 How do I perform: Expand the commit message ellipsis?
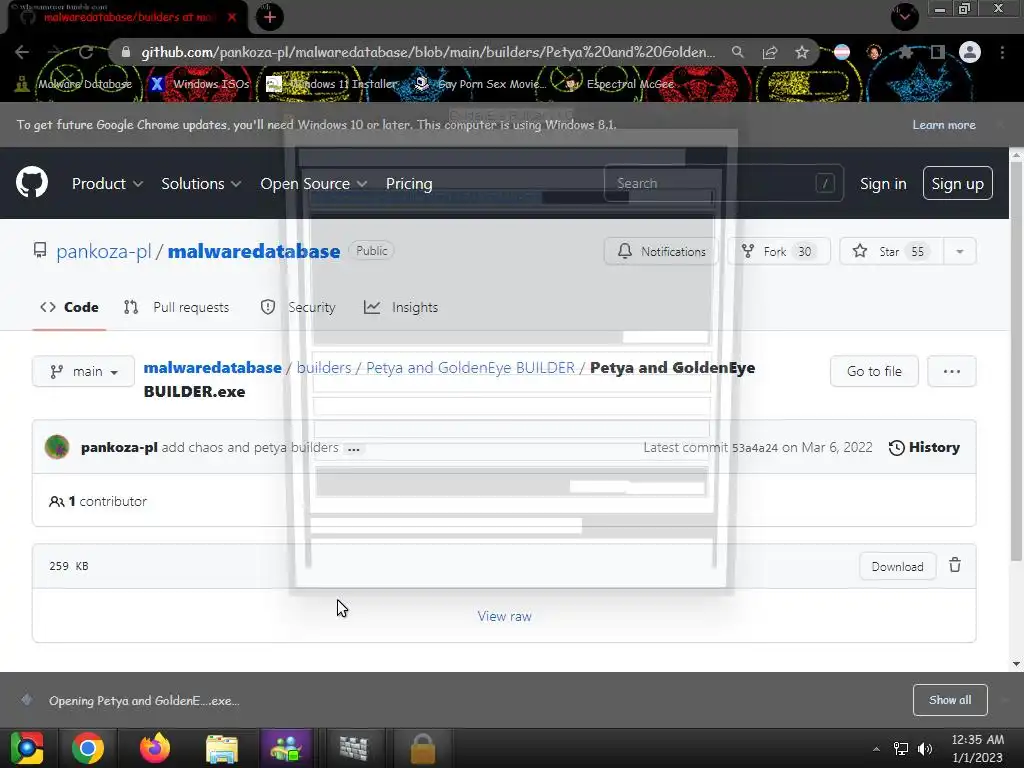(354, 449)
